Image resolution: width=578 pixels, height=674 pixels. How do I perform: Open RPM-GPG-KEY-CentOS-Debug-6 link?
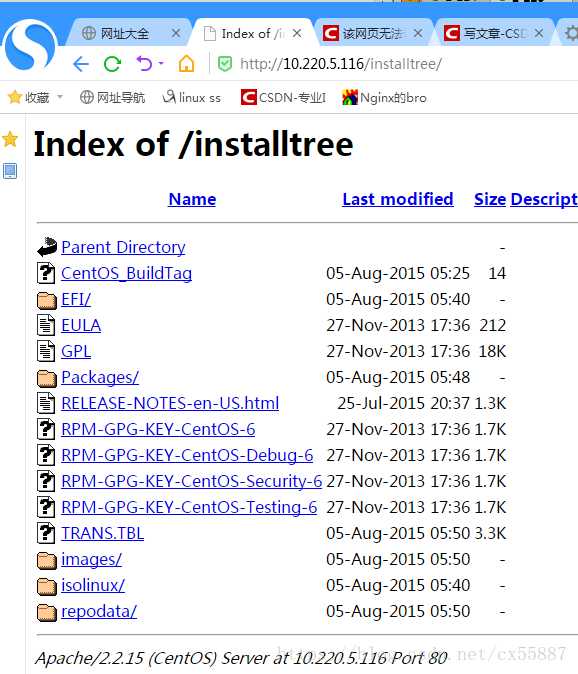tap(187, 455)
